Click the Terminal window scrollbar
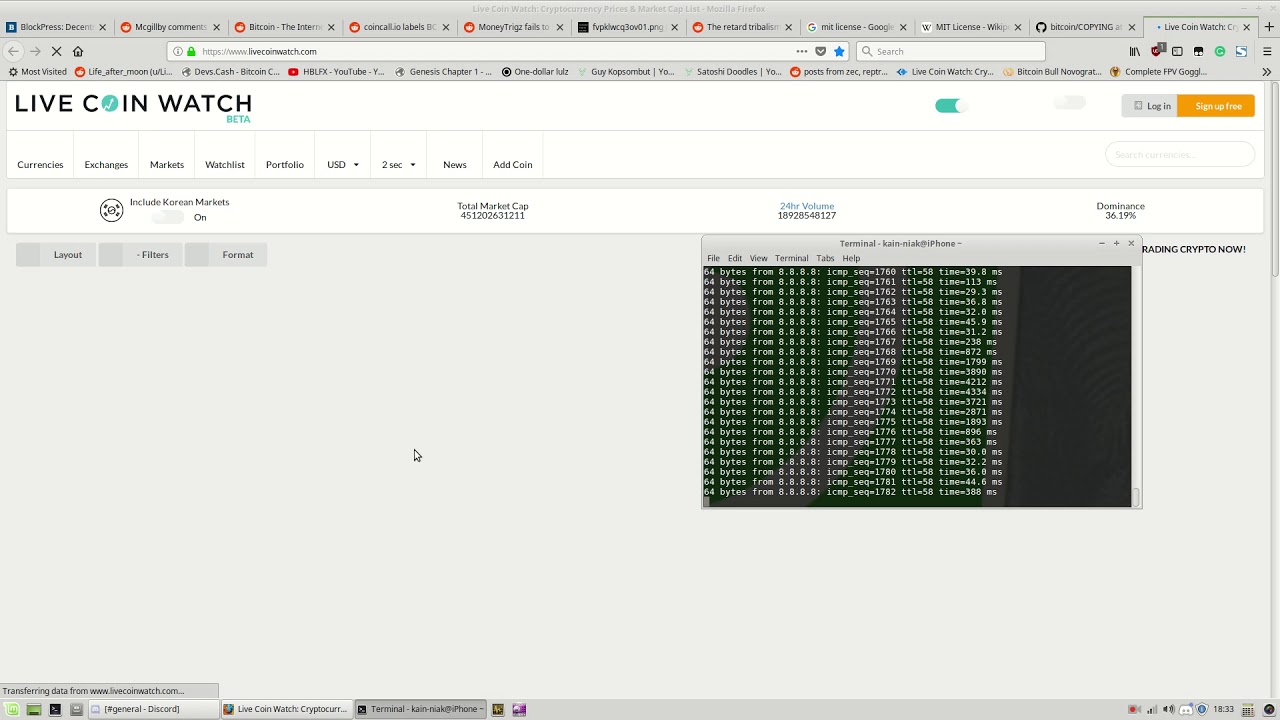This screenshot has height=720, width=1280. point(1135,497)
